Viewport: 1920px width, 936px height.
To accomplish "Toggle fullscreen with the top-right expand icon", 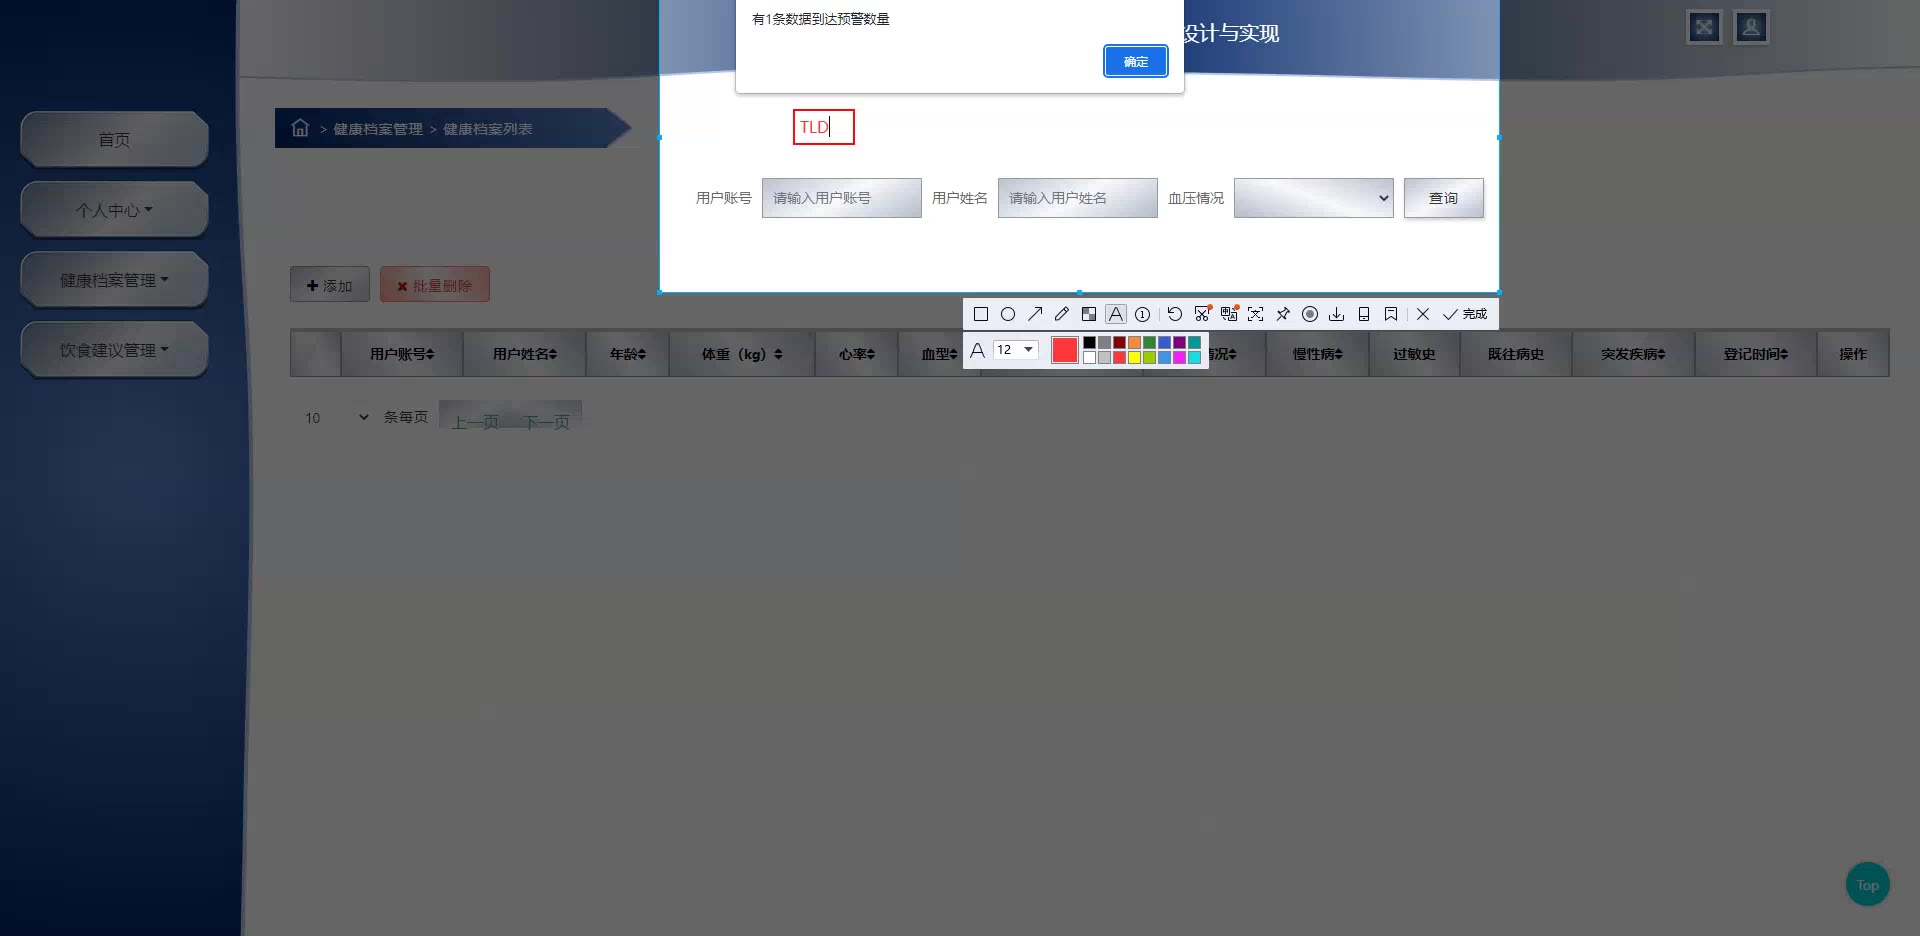I will (x=1704, y=27).
